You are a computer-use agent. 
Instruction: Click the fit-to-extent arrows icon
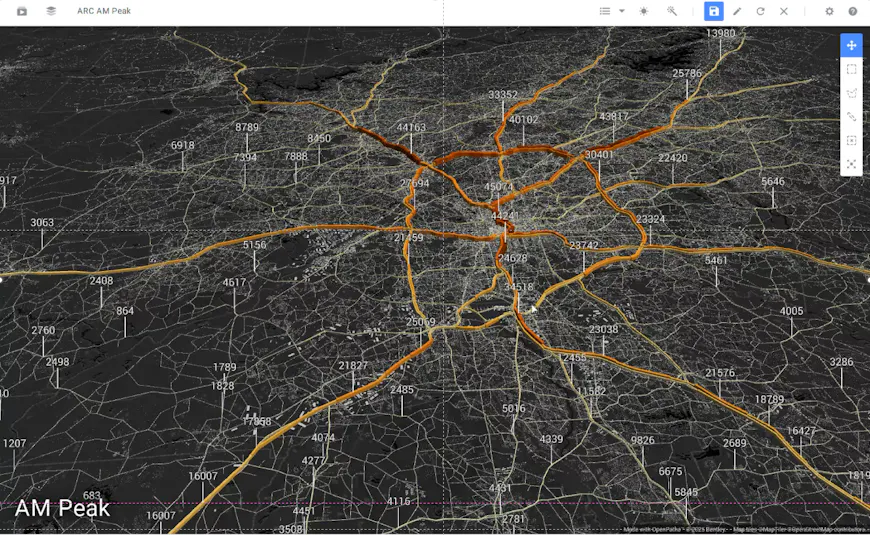pos(851,164)
